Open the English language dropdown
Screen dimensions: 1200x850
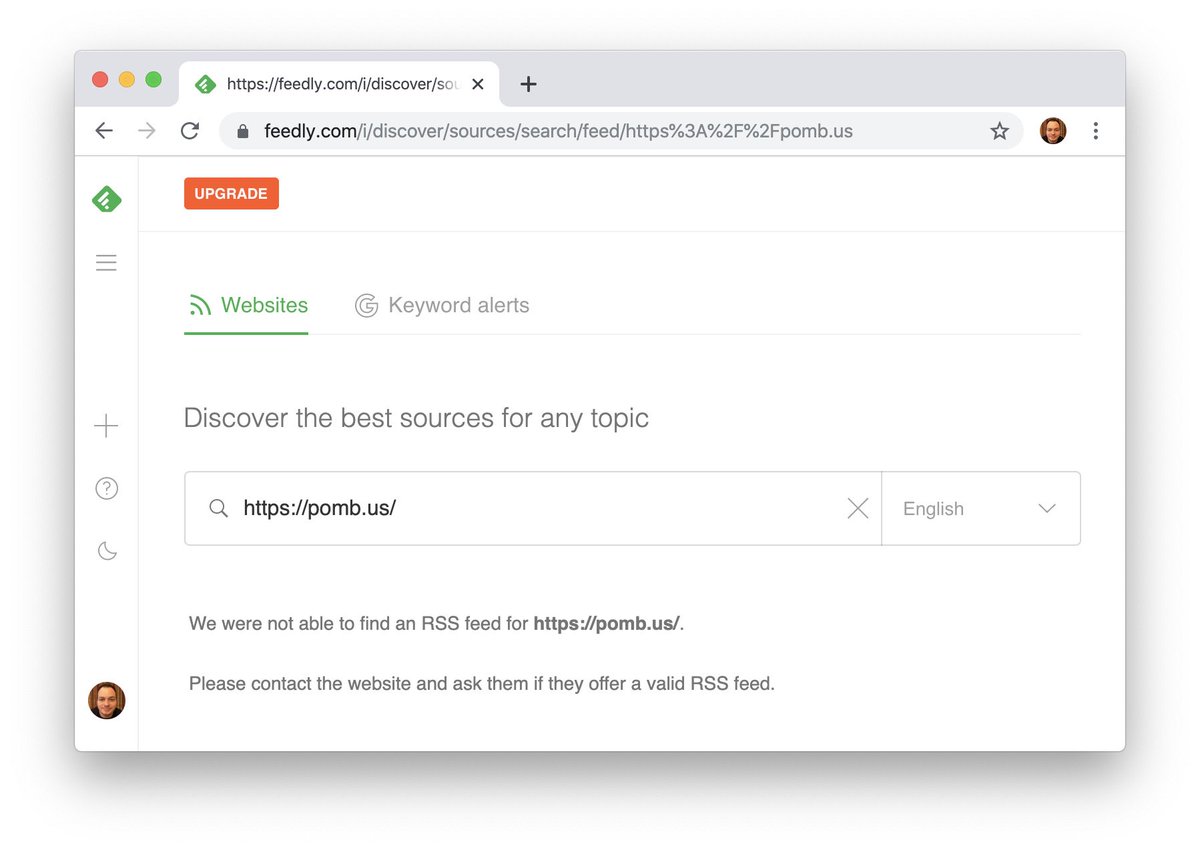[980, 508]
